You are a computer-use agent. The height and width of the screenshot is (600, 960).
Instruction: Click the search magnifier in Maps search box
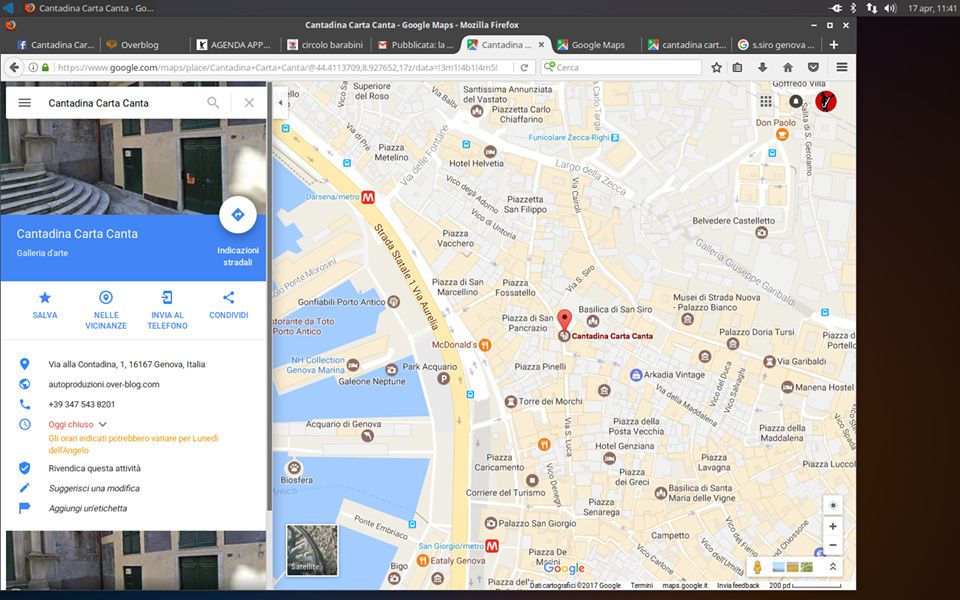(x=213, y=103)
